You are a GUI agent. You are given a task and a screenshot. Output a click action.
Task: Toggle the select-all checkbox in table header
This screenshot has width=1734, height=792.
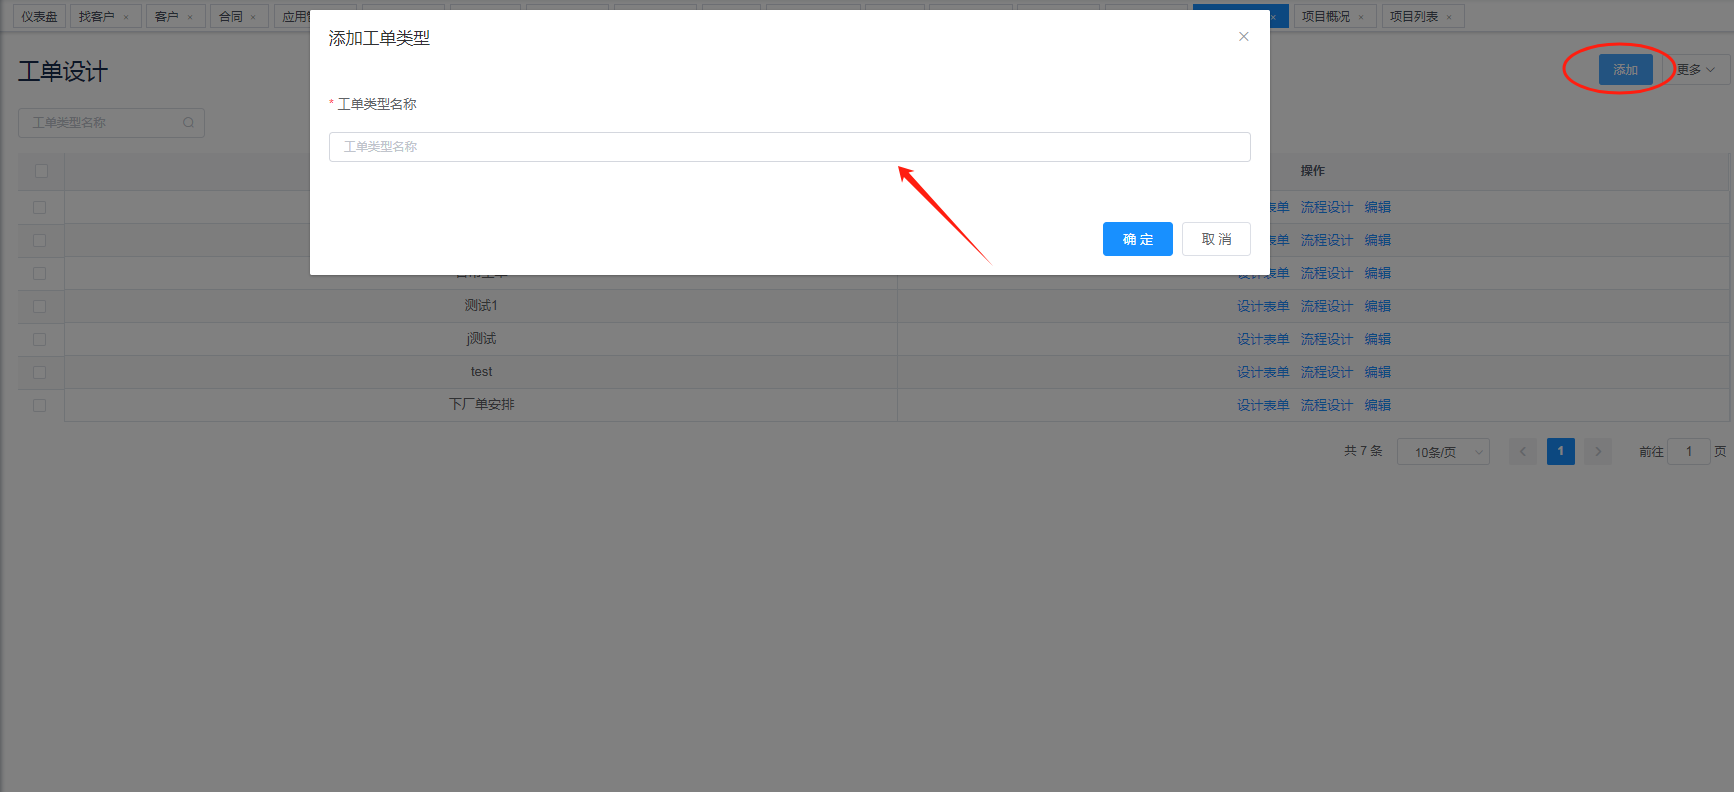[x=41, y=171]
